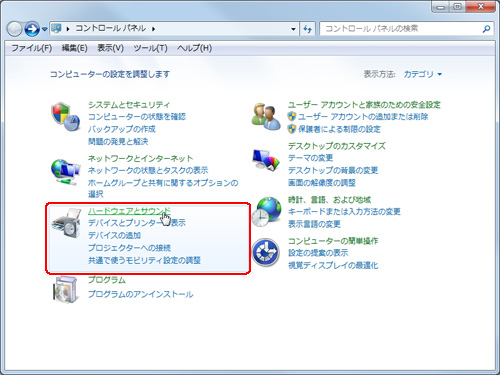Open 時計、言語、および地域 category link
Viewport: 500px width, 375px height.
click(x=329, y=200)
